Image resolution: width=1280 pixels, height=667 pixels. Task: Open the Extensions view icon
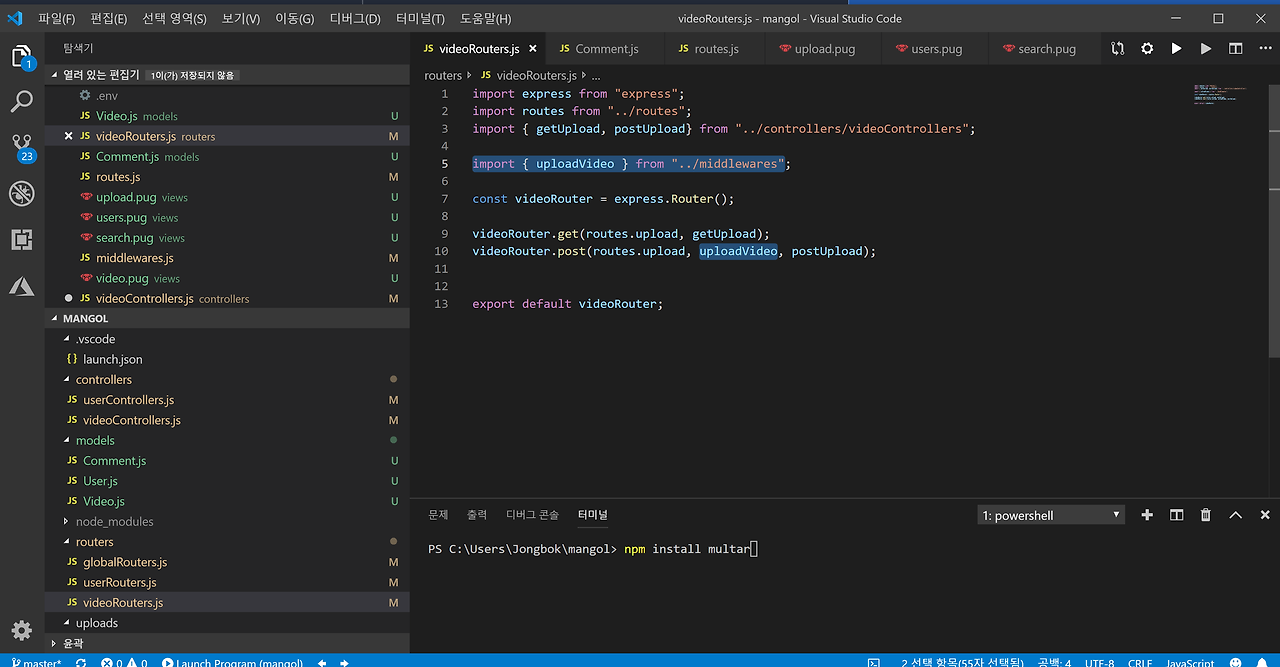(x=22, y=240)
